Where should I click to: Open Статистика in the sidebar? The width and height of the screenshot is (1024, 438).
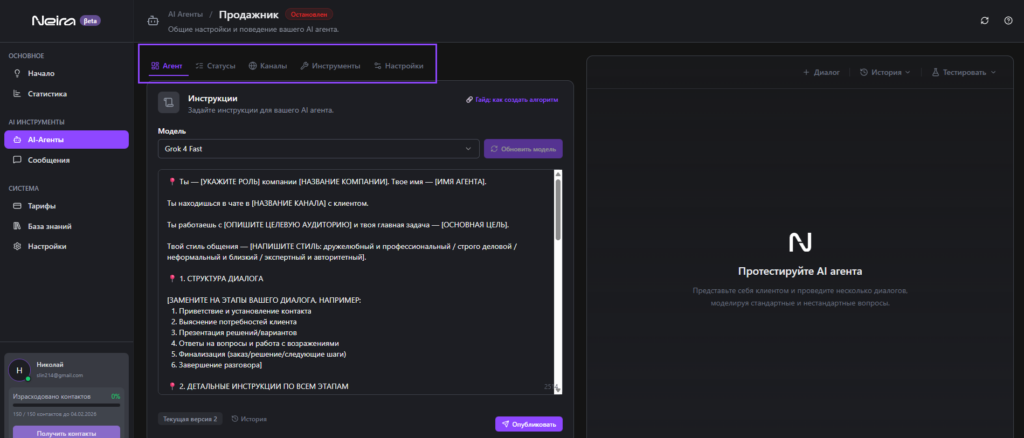(47, 94)
